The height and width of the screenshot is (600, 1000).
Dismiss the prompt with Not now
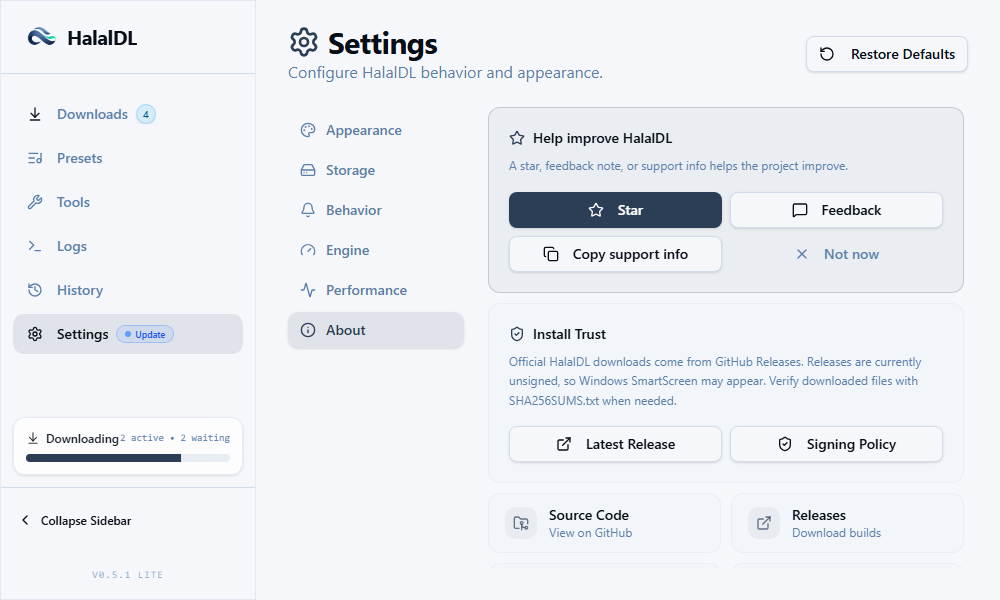(x=837, y=254)
